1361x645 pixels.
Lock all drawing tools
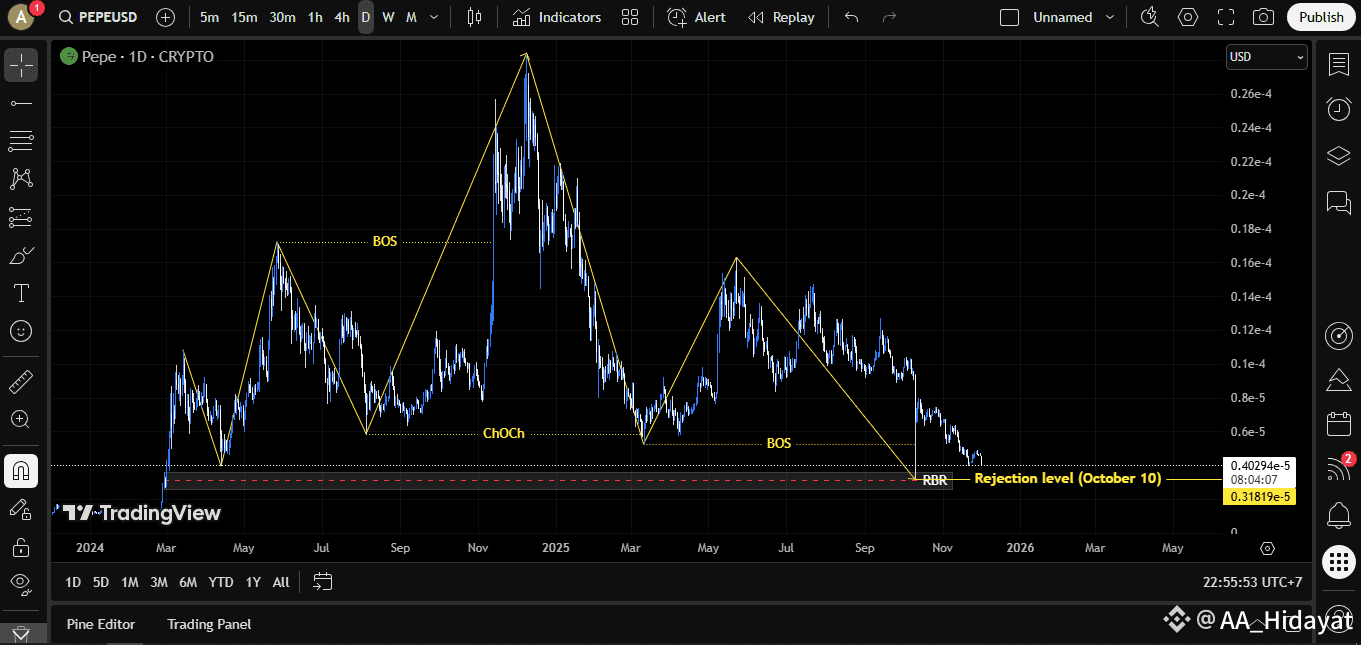(x=21, y=547)
